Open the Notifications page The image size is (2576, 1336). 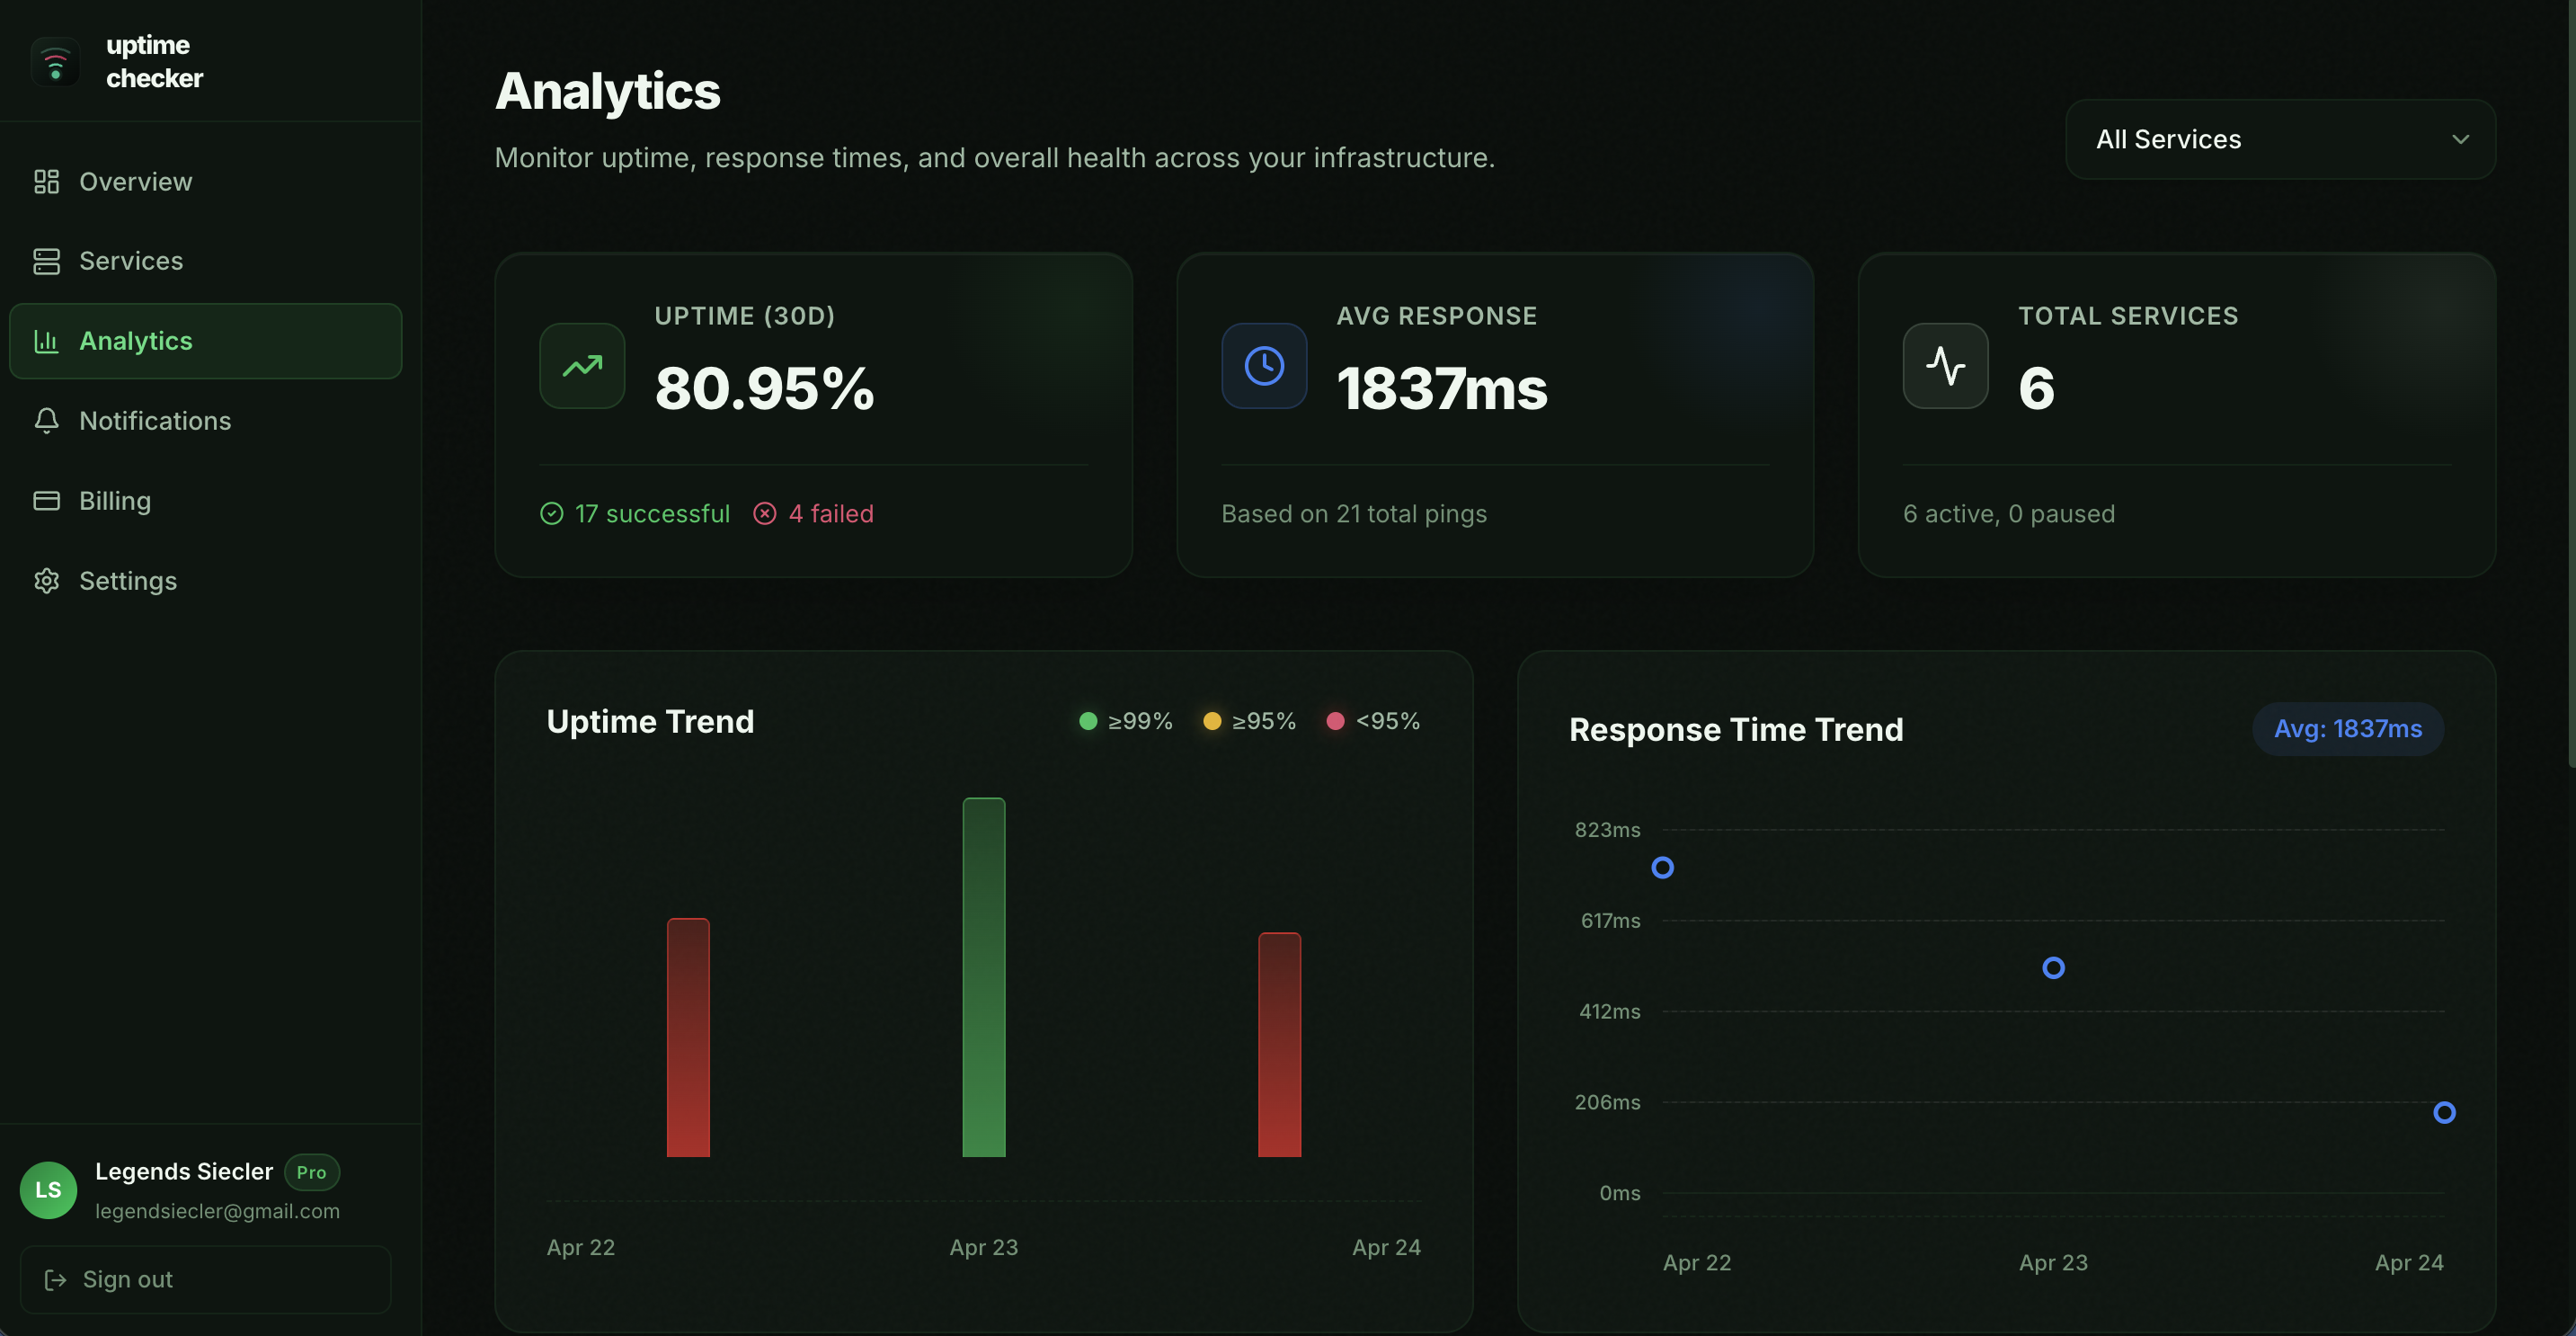pos(206,421)
